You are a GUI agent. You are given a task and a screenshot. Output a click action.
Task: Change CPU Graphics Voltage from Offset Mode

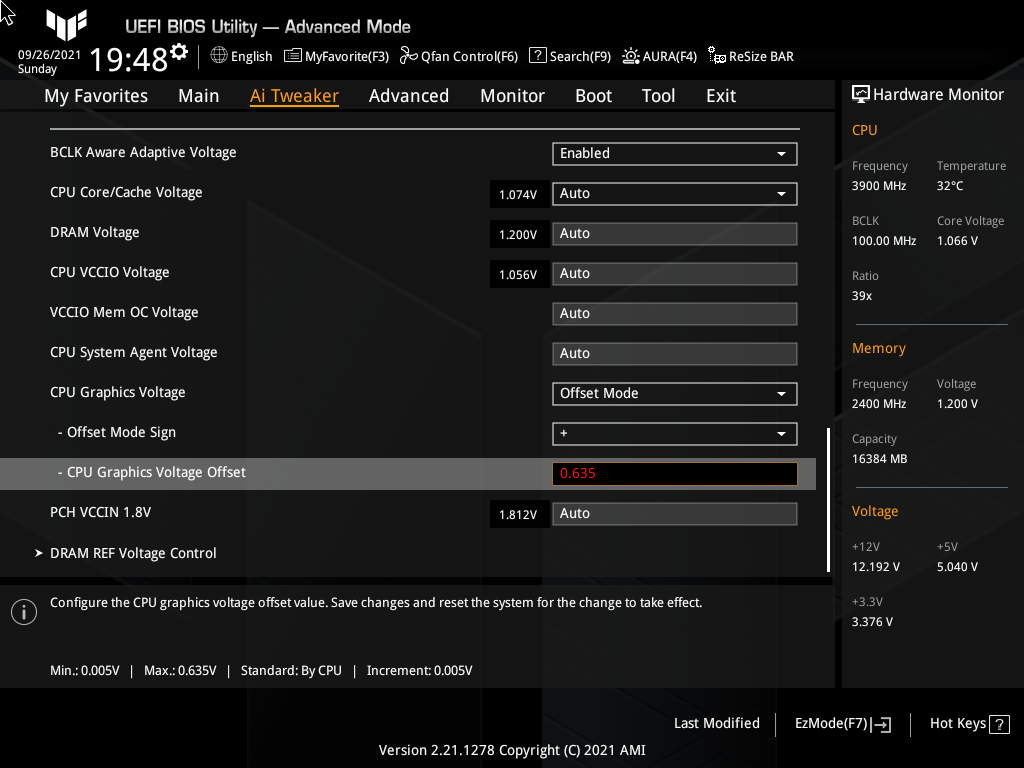674,393
